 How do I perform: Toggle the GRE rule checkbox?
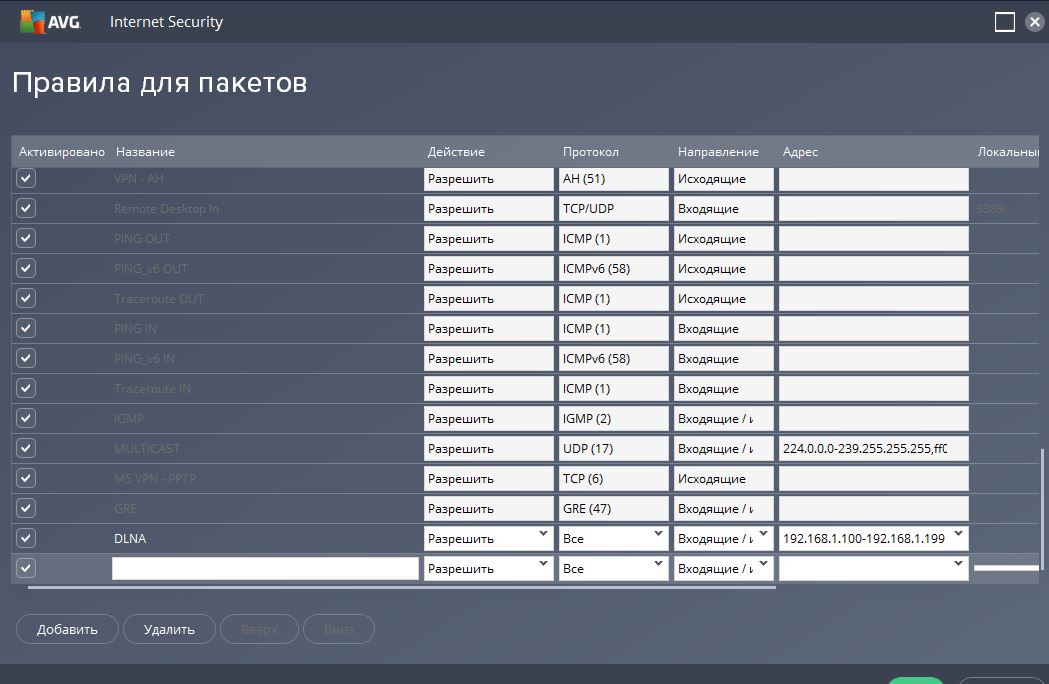(x=26, y=508)
